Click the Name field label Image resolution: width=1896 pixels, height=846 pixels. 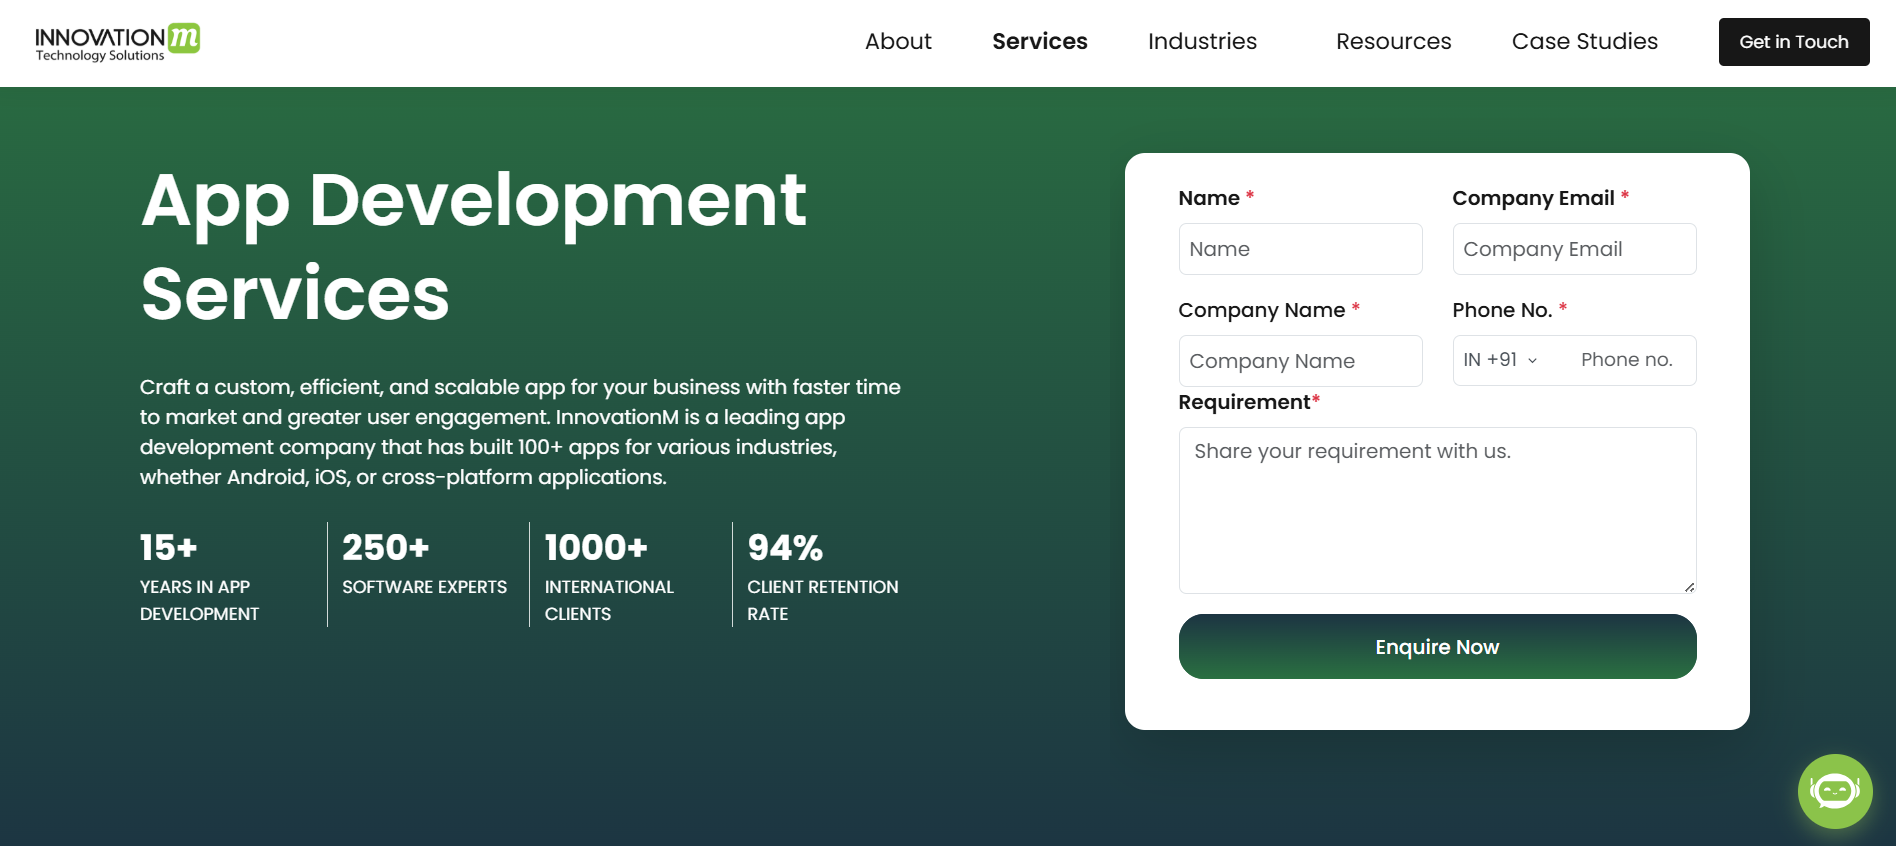(1216, 198)
